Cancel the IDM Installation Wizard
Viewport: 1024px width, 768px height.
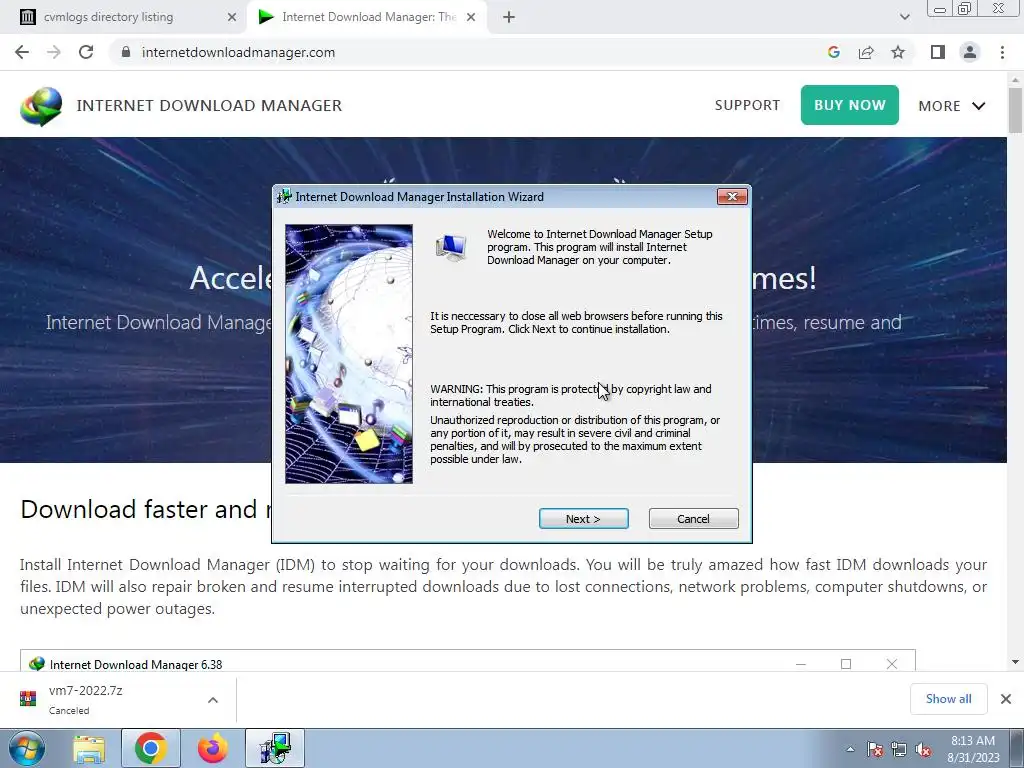point(694,519)
